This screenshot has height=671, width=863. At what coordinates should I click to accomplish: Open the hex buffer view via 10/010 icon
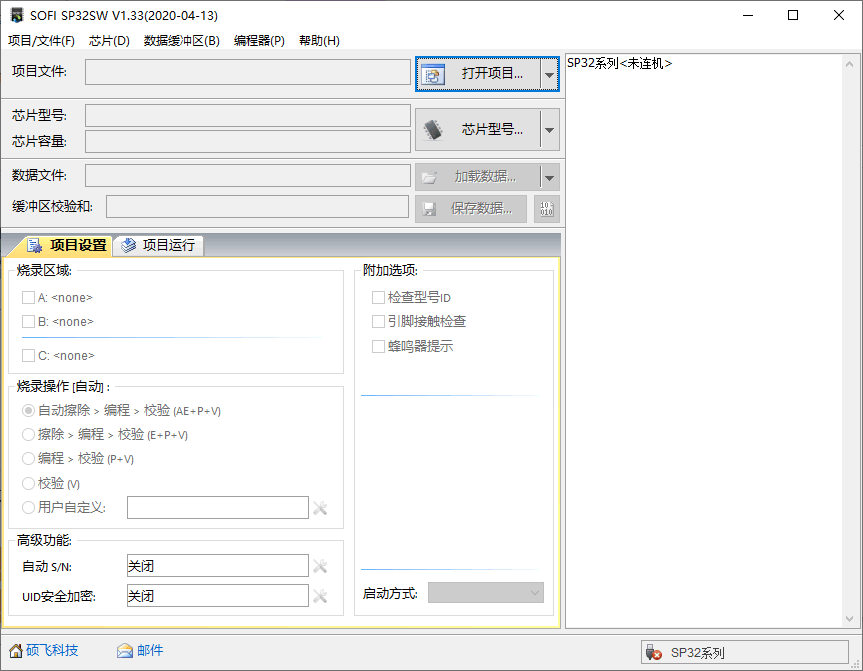546,209
